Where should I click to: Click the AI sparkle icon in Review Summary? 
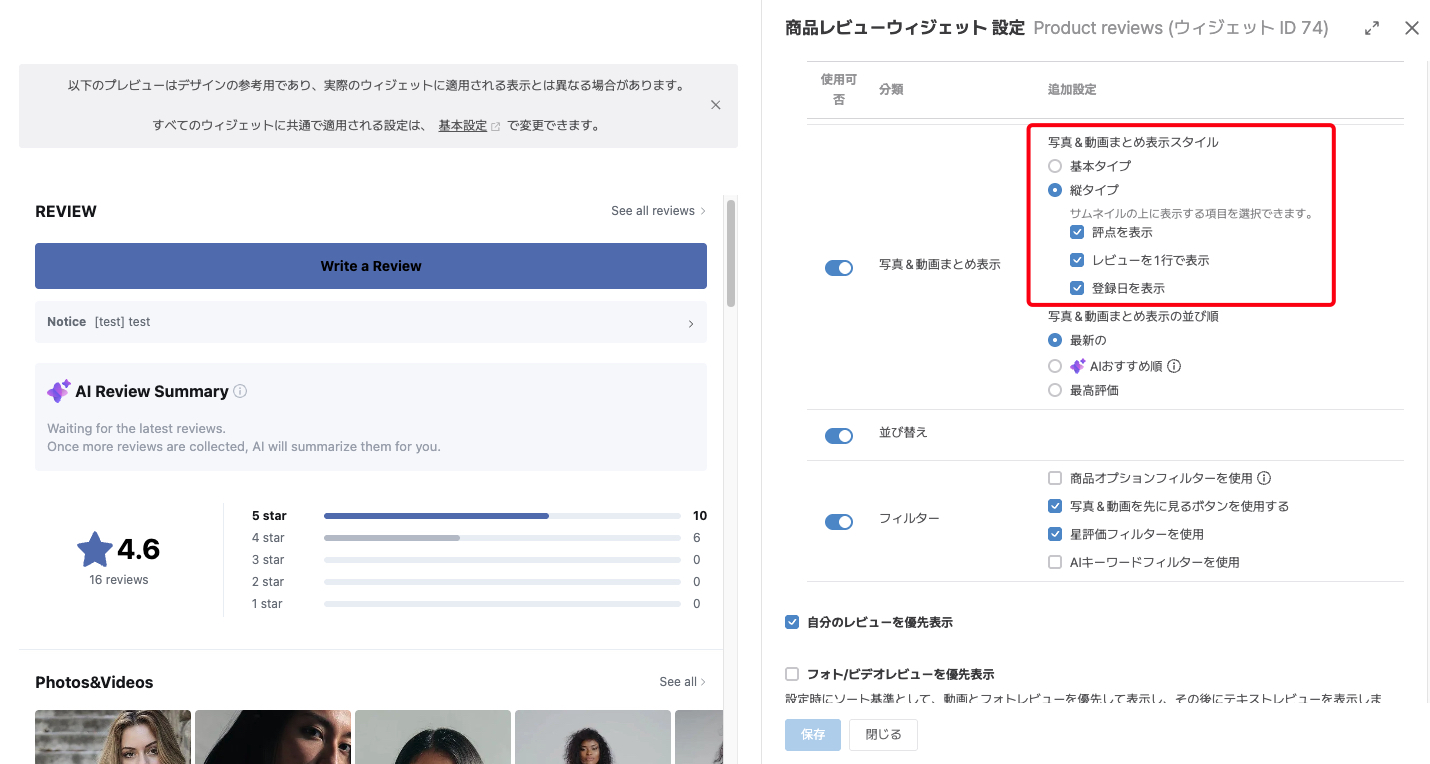point(59,391)
